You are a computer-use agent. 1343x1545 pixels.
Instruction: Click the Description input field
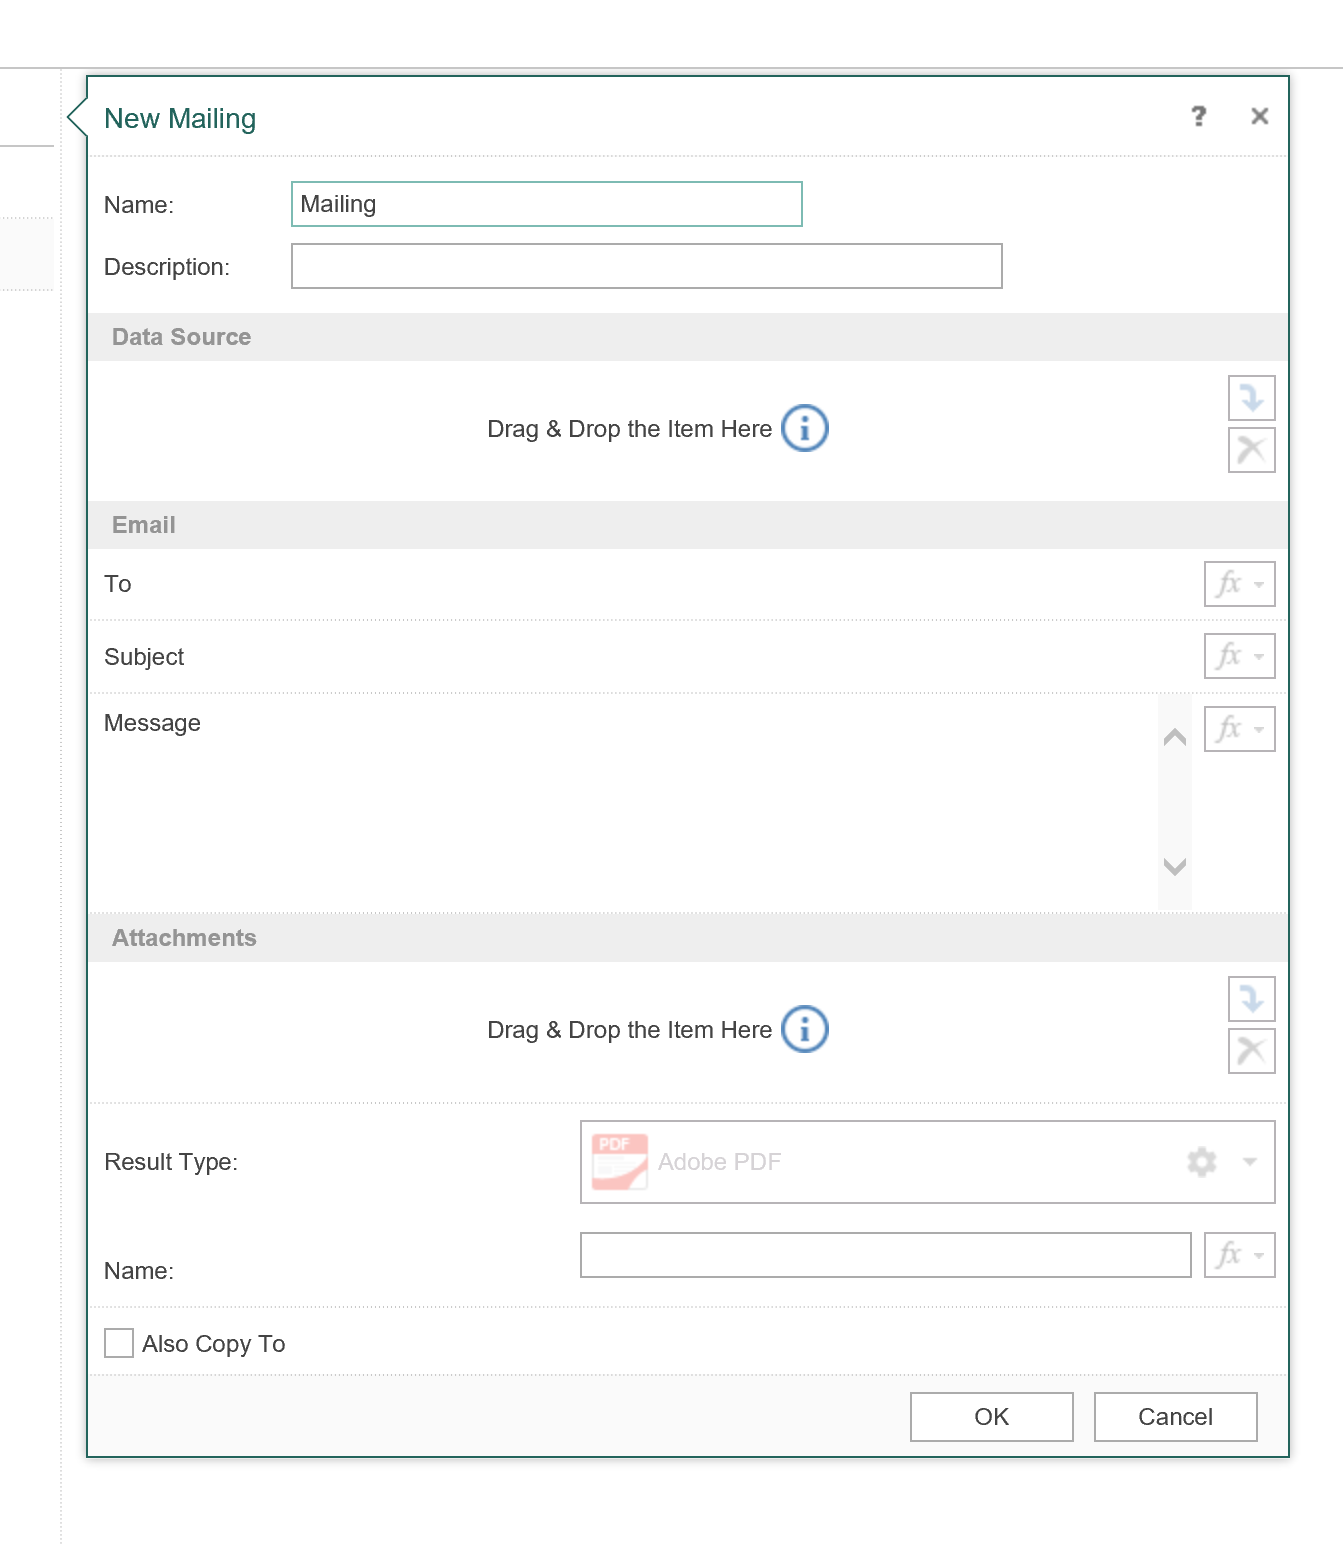click(x=646, y=267)
